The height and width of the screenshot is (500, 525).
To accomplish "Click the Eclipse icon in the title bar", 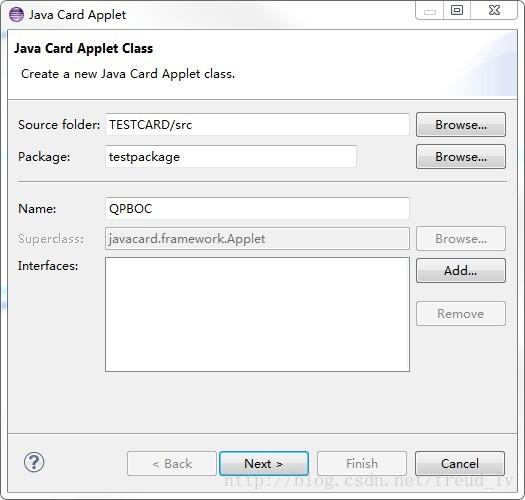I will coord(16,15).
